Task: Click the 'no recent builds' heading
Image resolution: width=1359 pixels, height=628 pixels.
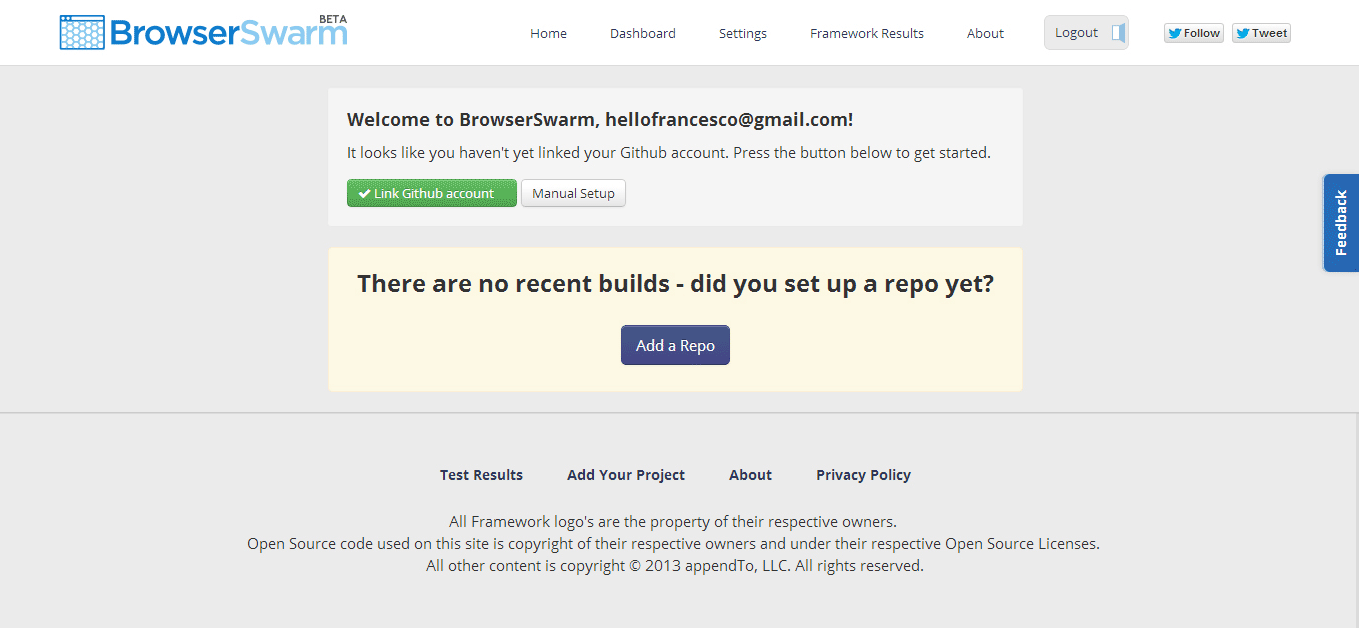Action: [x=676, y=283]
